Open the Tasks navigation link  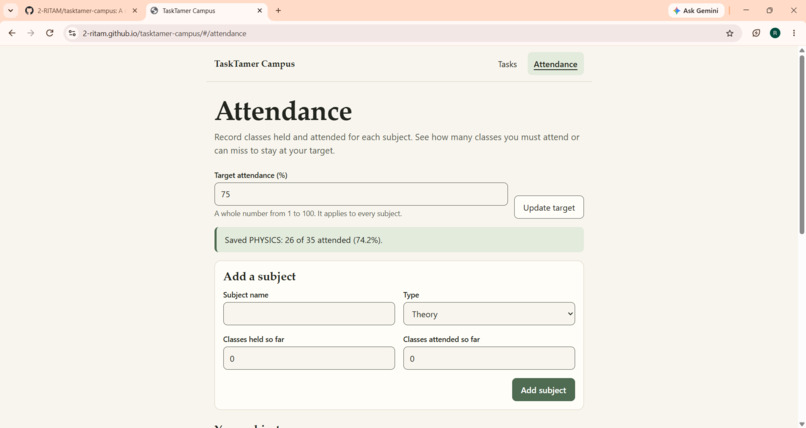point(507,64)
